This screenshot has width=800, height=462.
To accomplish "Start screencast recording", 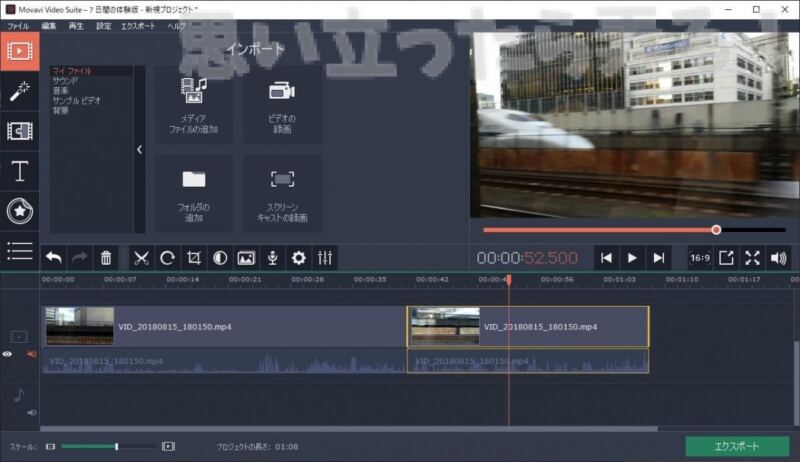I will click(282, 194).
